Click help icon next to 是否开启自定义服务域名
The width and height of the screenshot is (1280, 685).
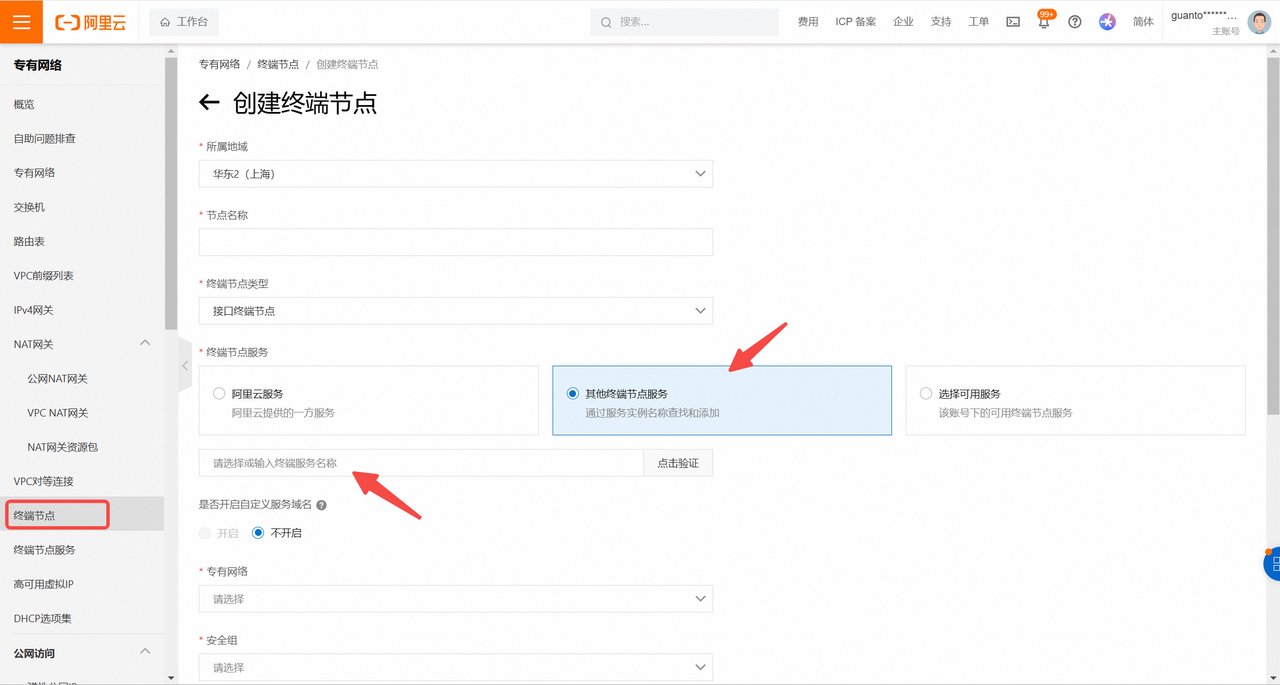[321, 506]
